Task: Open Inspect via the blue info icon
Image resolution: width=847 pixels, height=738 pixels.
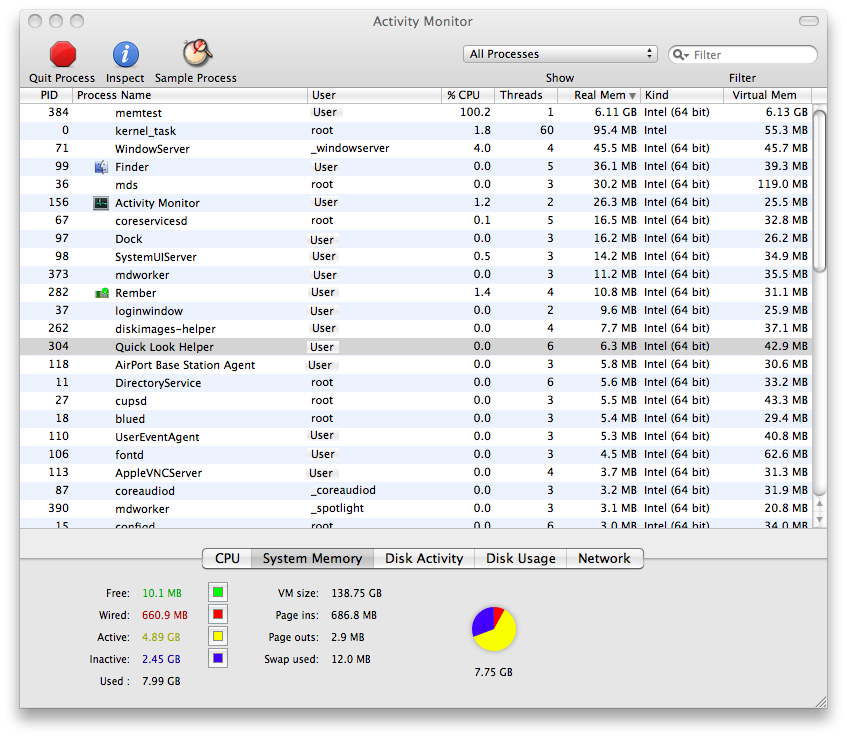Action: point(125,54)
